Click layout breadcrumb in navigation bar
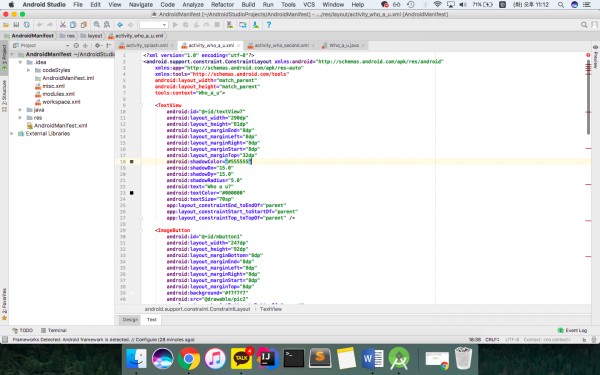 coord(91,36)
